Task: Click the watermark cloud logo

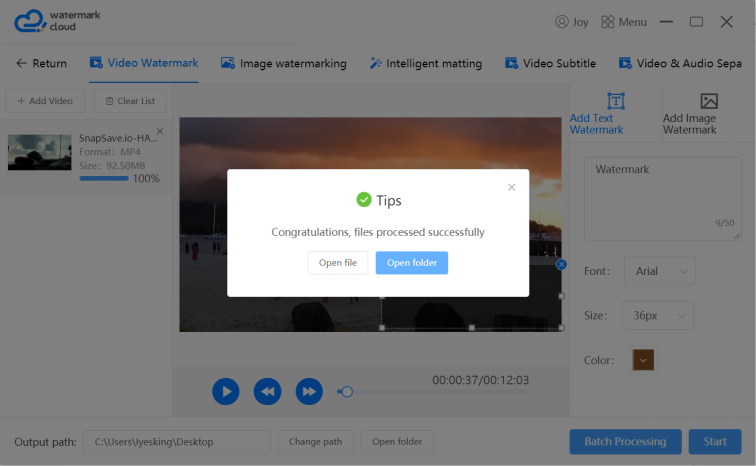Action: [57, 21]
